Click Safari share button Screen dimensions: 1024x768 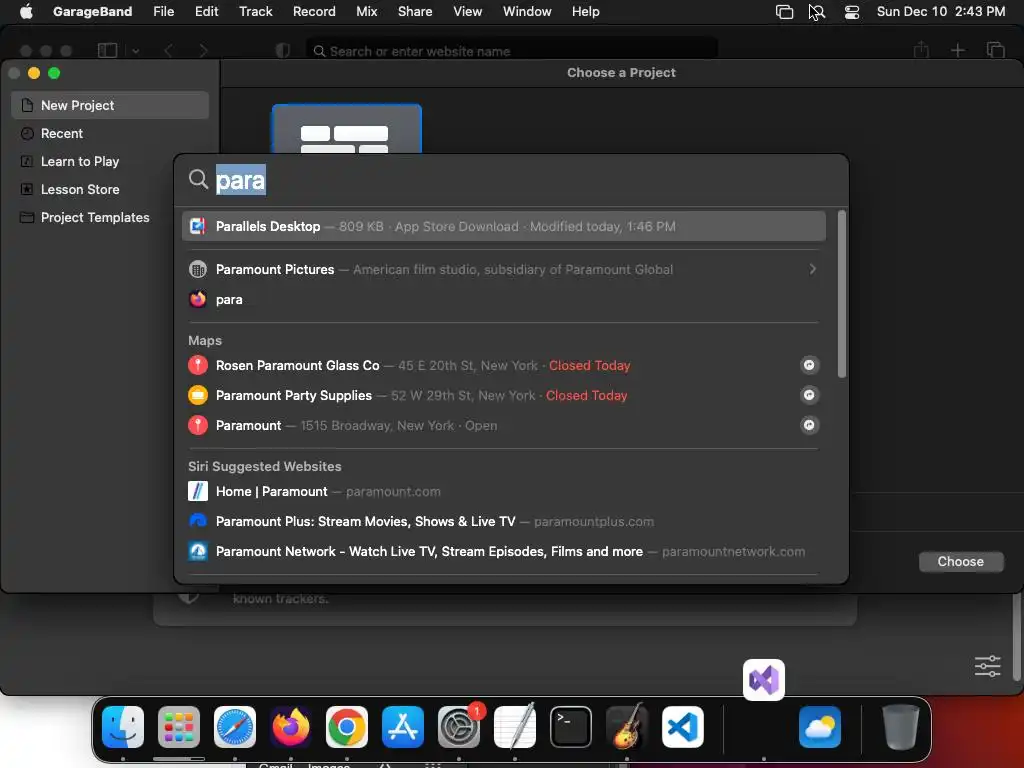[921, 50]
